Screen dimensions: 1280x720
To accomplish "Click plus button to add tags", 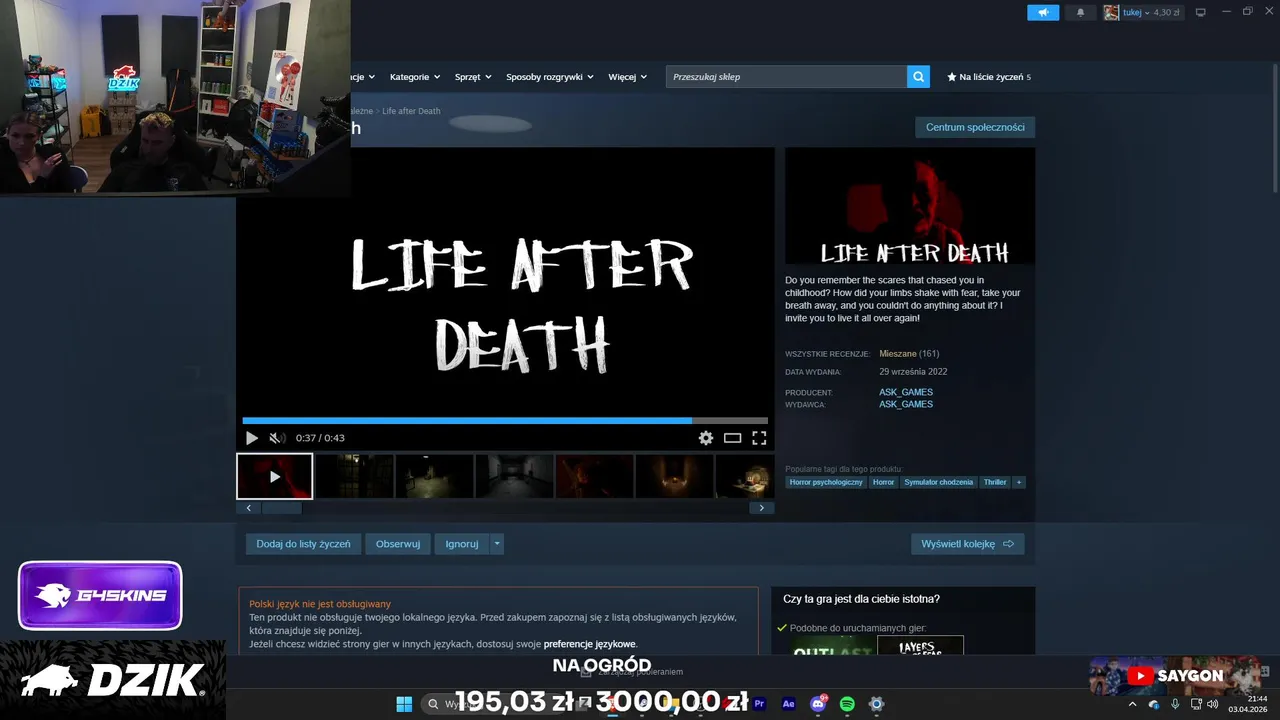I will click(1019, 482).
